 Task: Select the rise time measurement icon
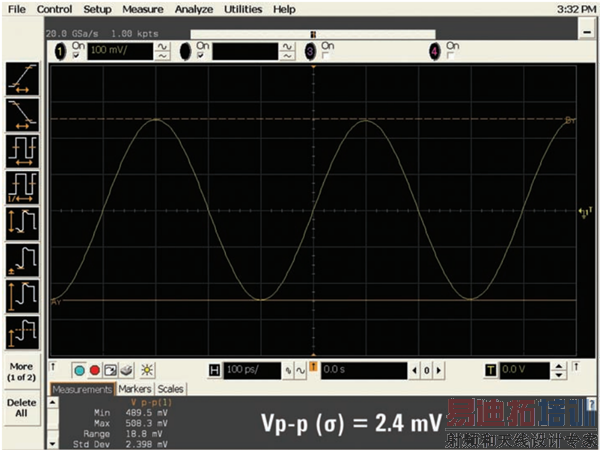pos(22,79)
